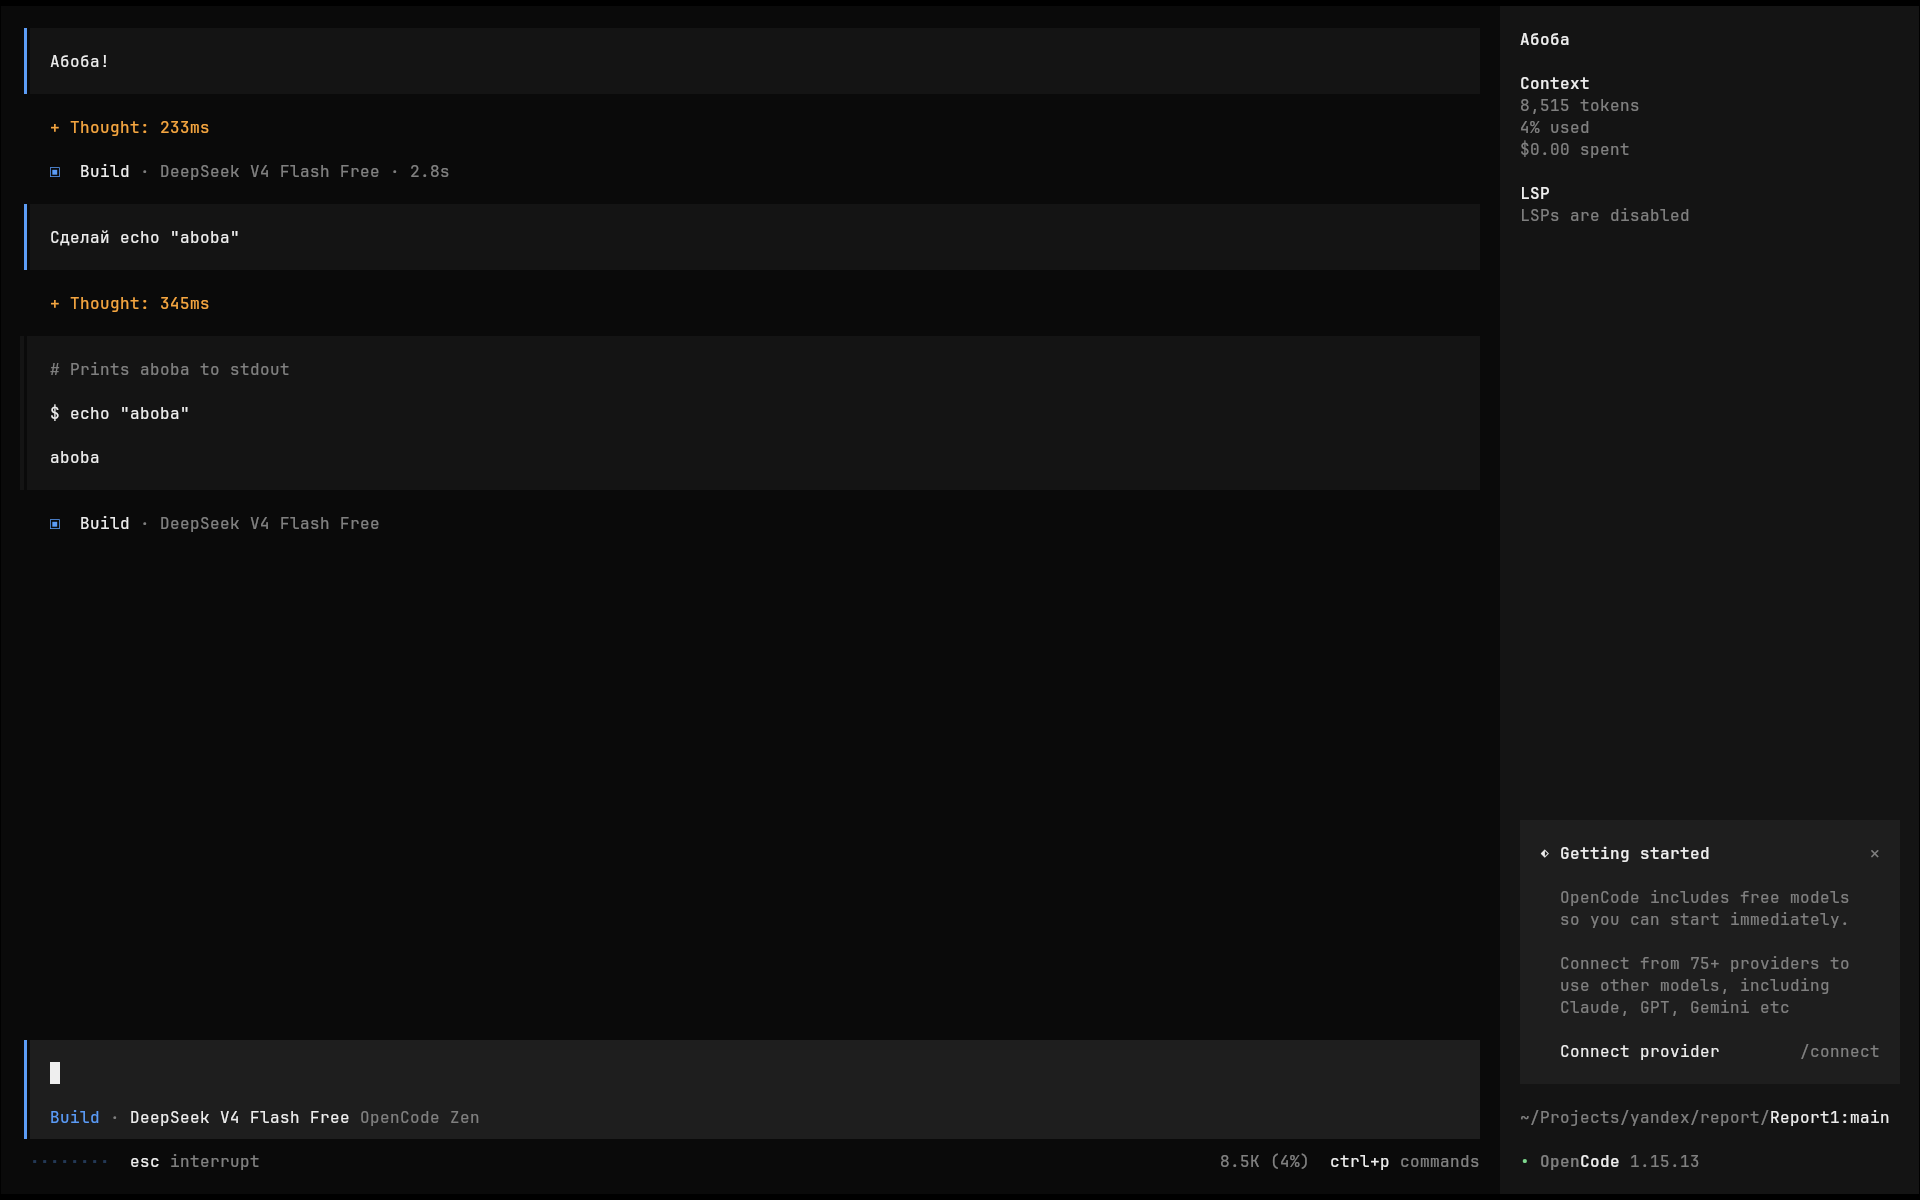Click the comment "# Prints aboba to stdout"
This screenshot has height=1200, width=1920.
point(170,370)
